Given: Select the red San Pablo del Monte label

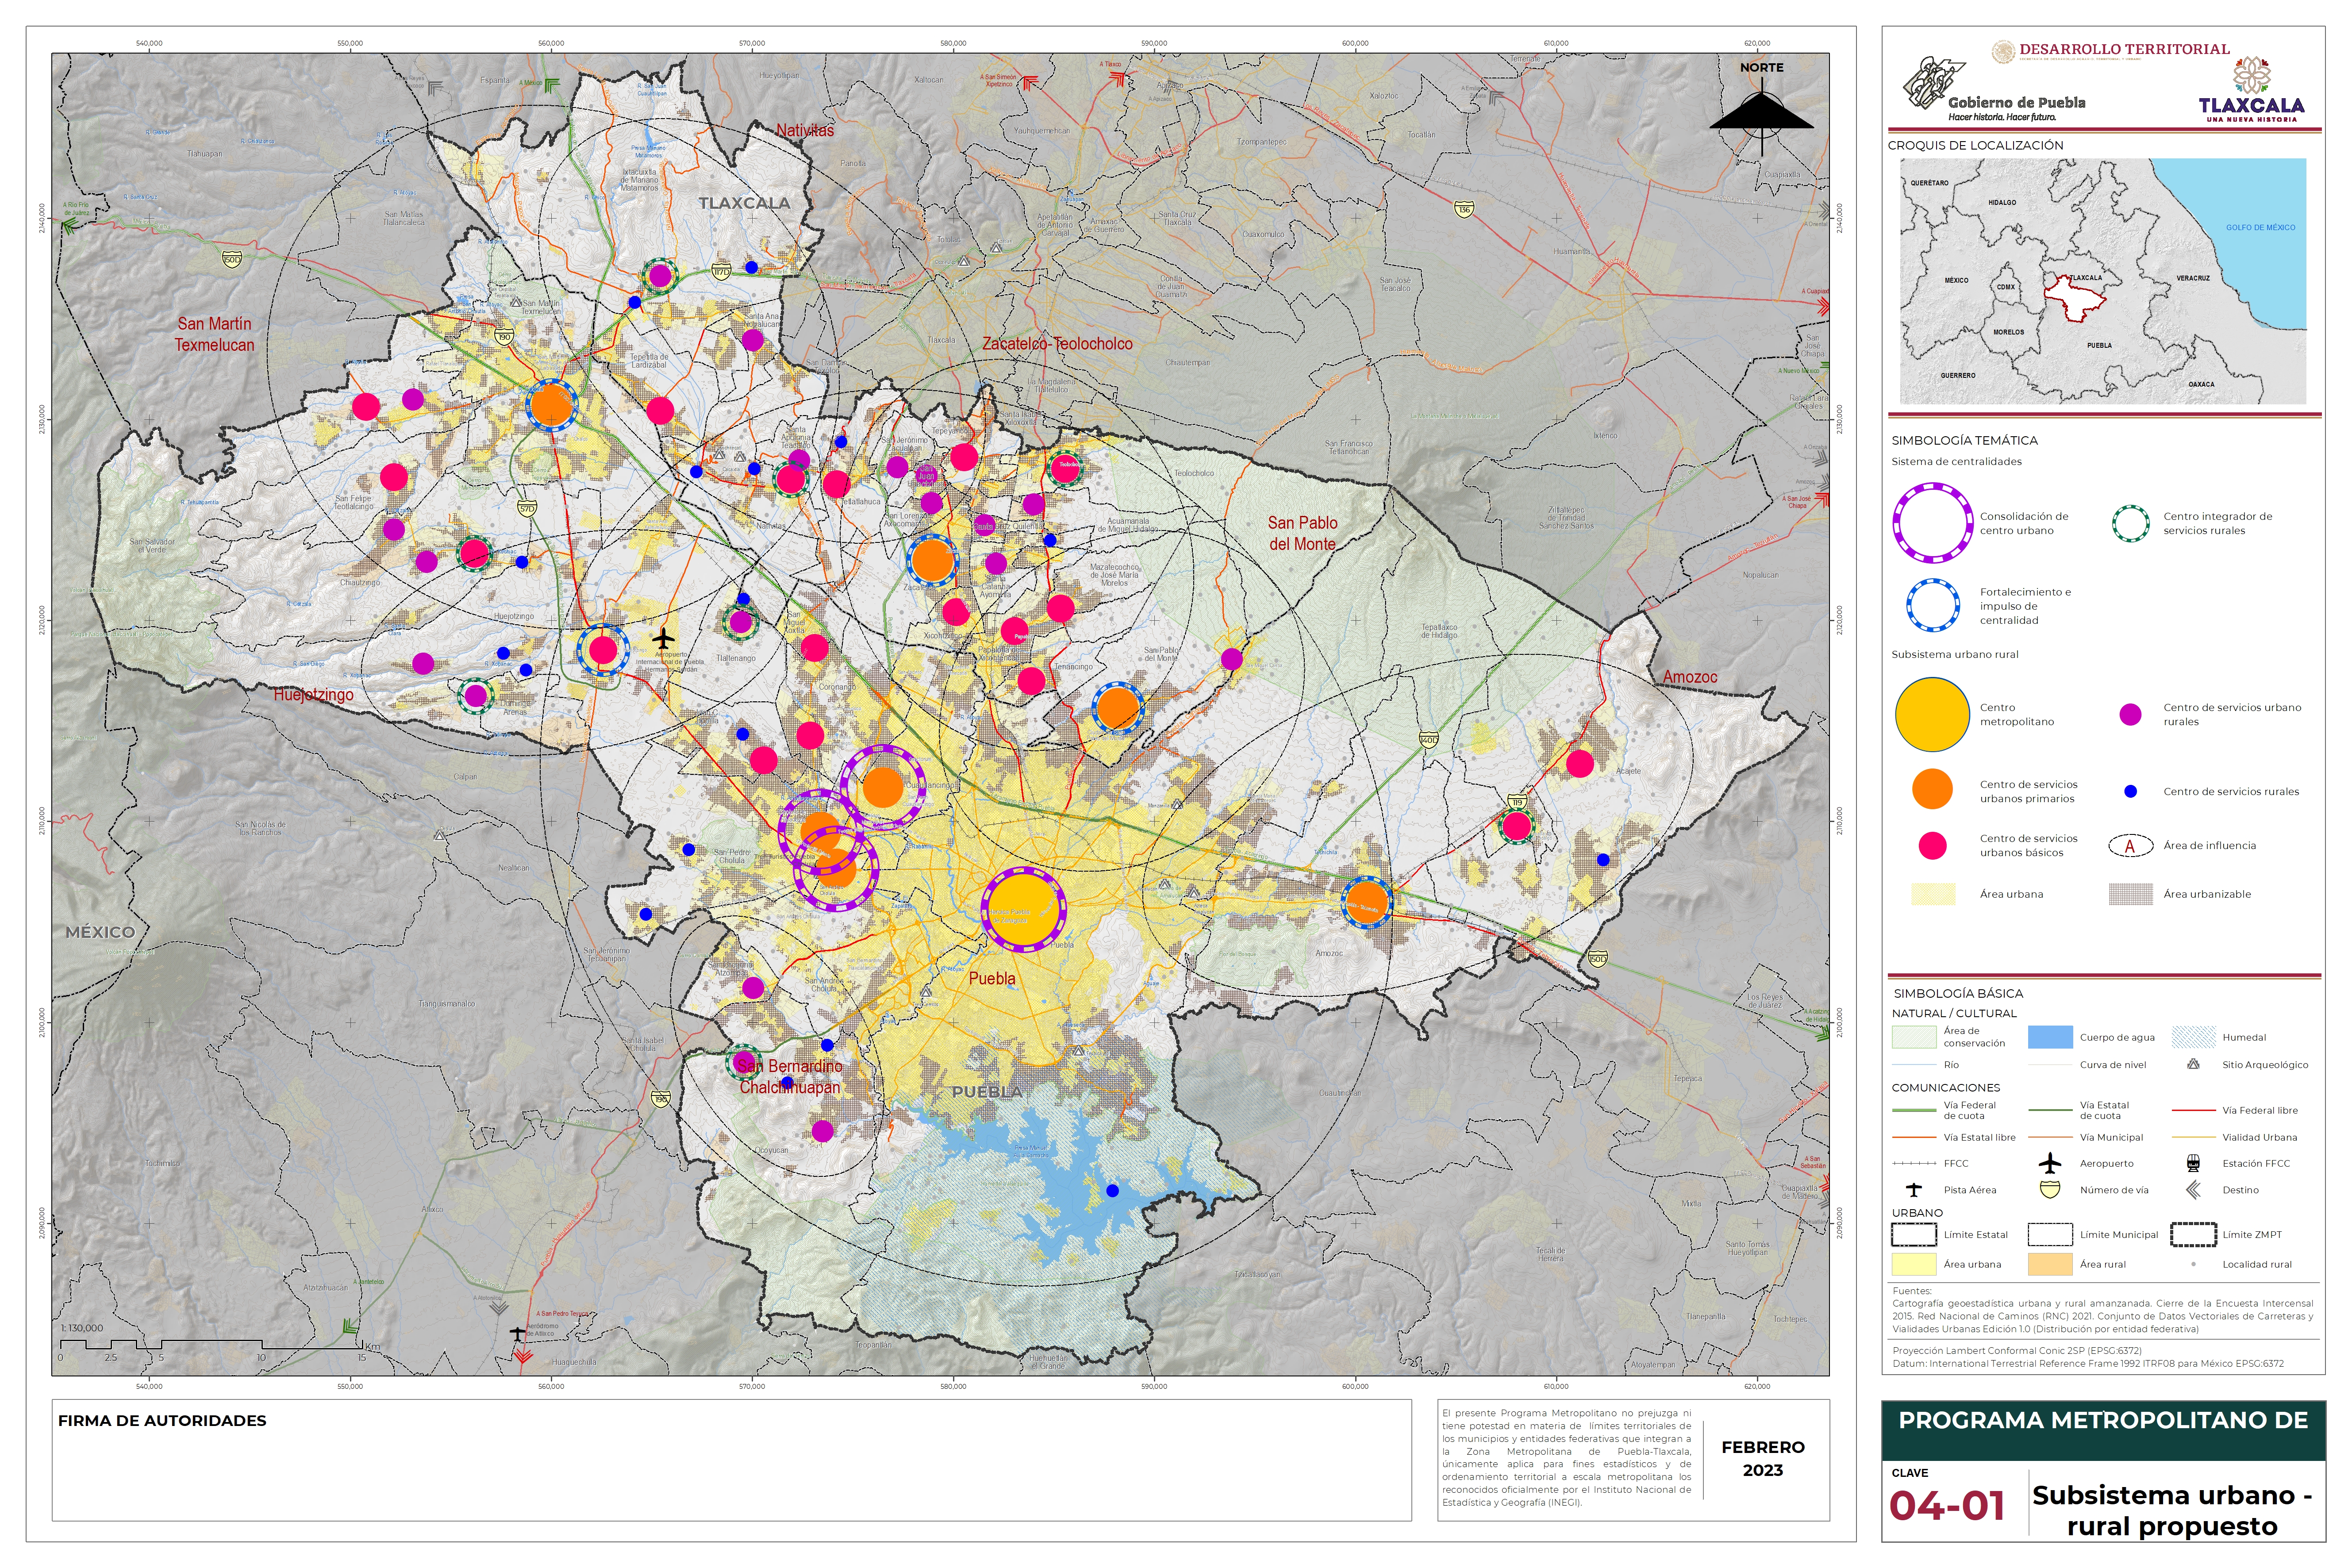Looking at the screenshot, I should click(x=1302, y=533).
